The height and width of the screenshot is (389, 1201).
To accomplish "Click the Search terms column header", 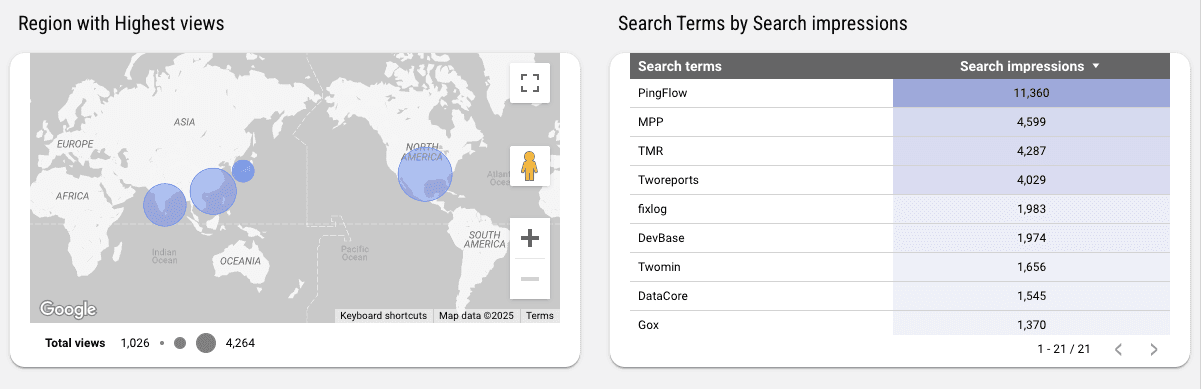I will point(680,66).
